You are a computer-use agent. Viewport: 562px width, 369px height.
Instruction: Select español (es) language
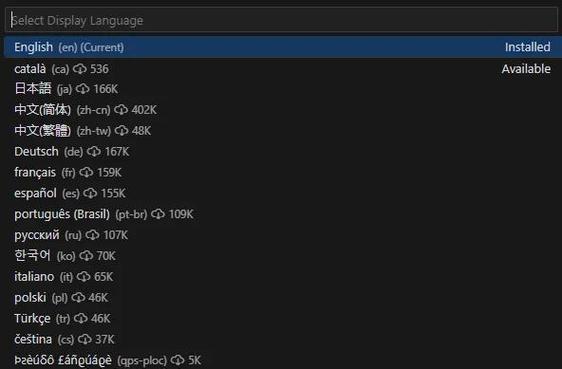[x=283, y=193]
